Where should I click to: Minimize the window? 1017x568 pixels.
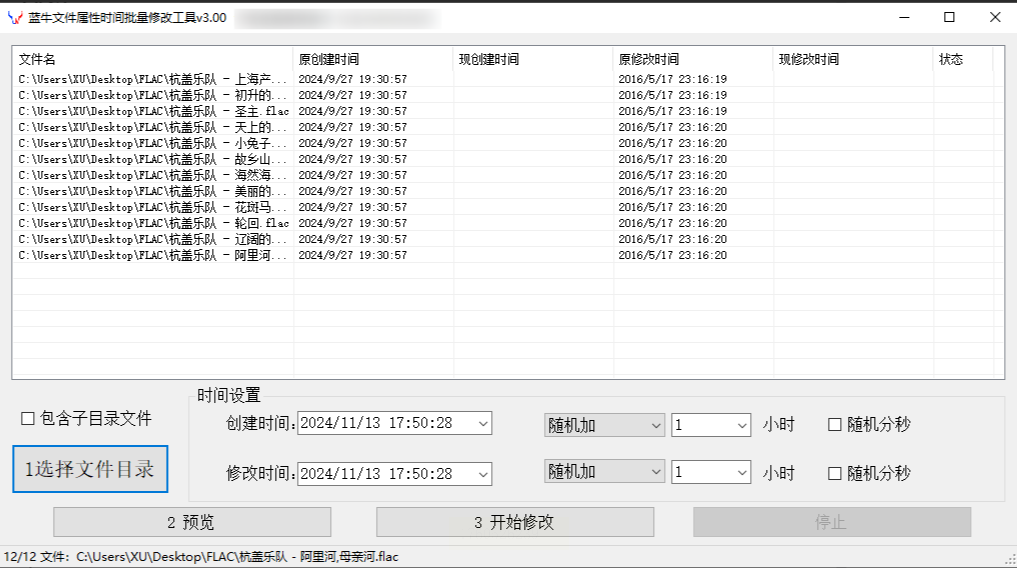pyautogui.click(x=904, y=18)
